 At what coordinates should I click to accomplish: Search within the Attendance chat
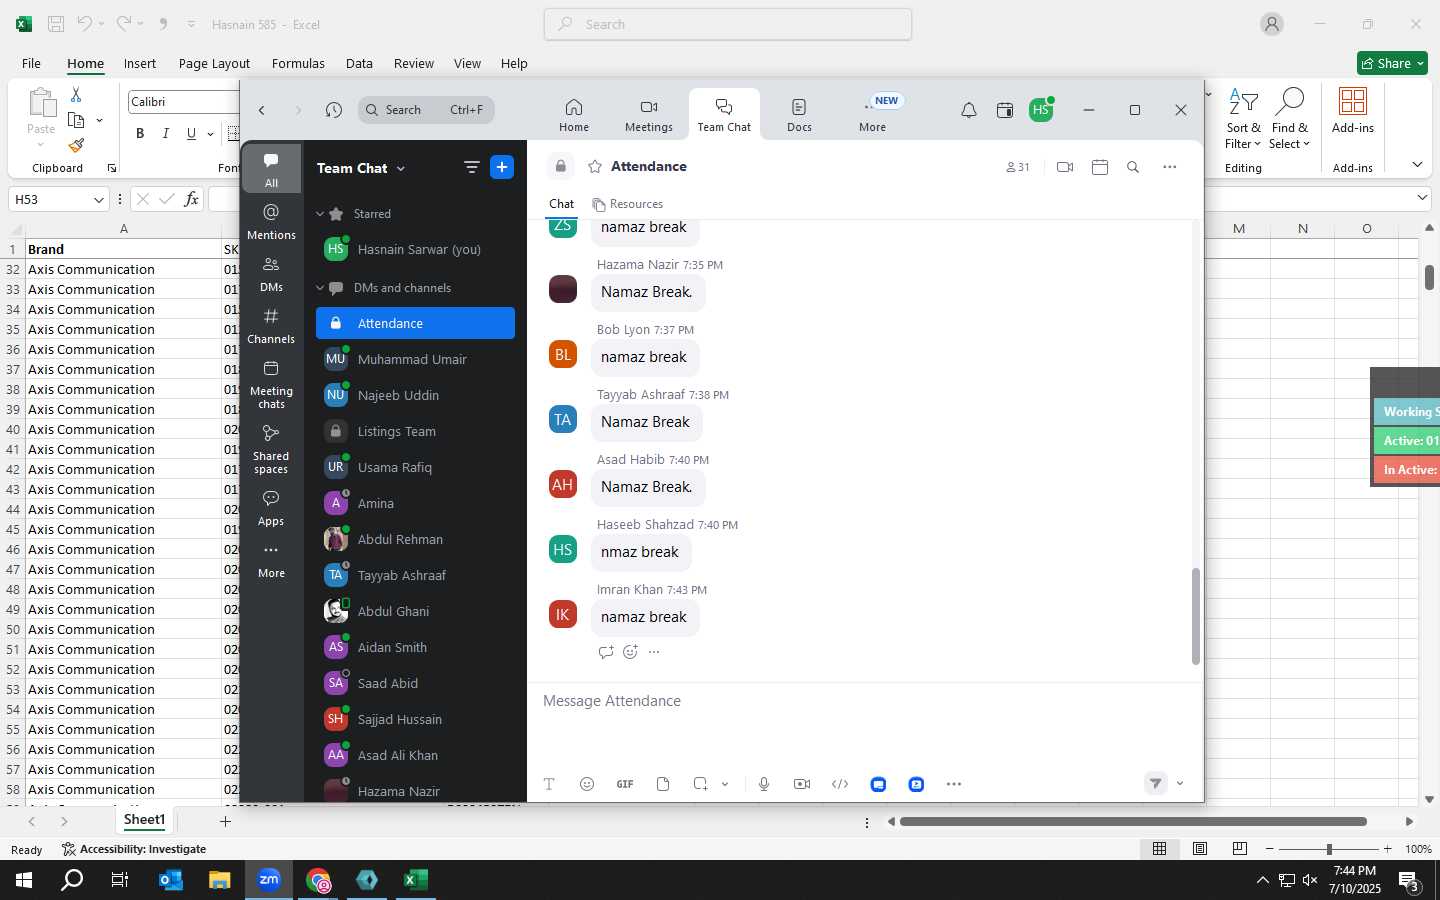[x=1133, y=167]
